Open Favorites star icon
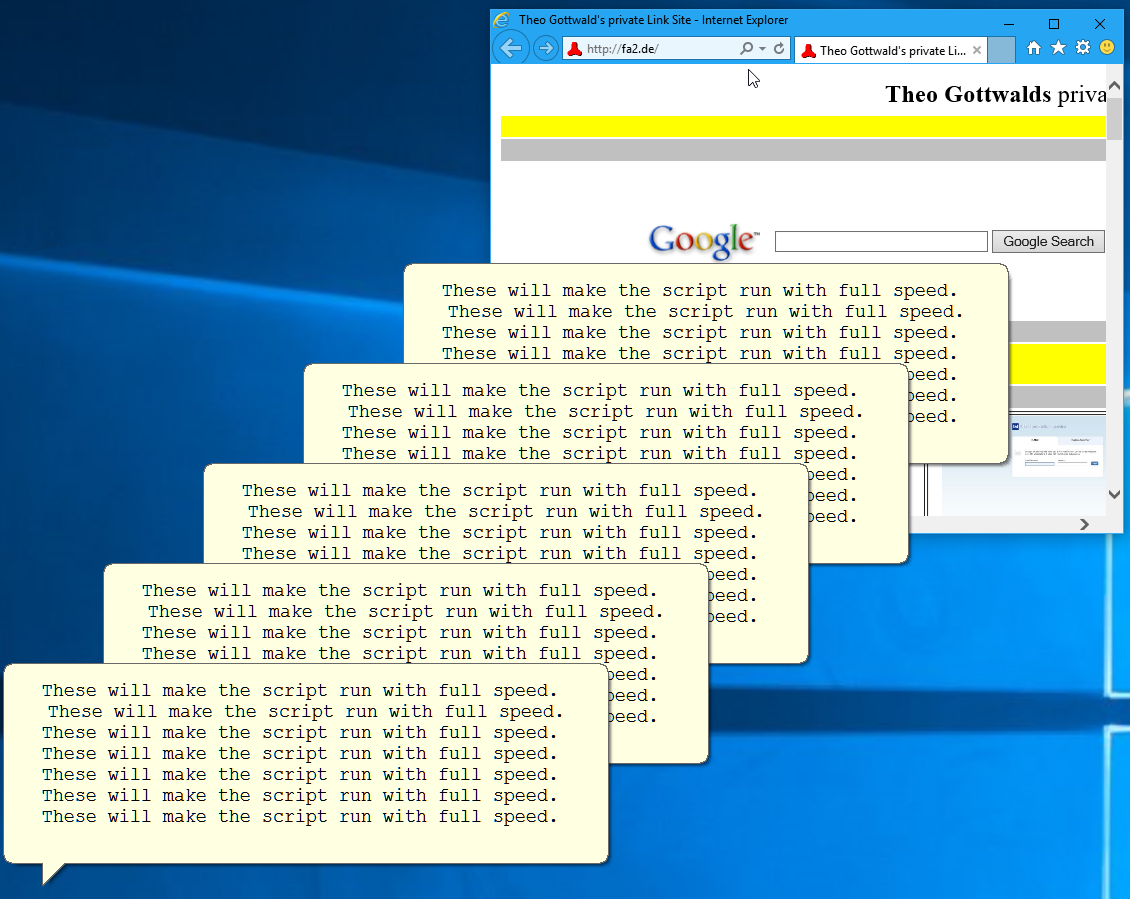Viewport: 1130px width, 899px height. coord(1058,48)
